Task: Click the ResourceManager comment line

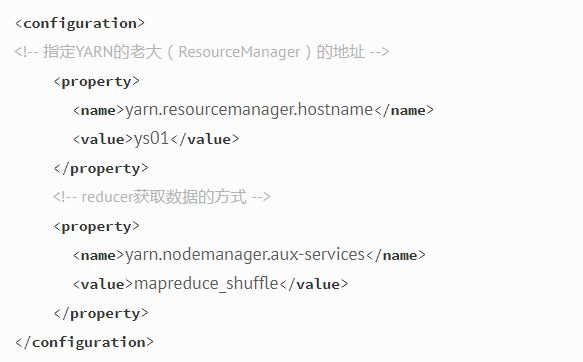Action: click(202, 52)
